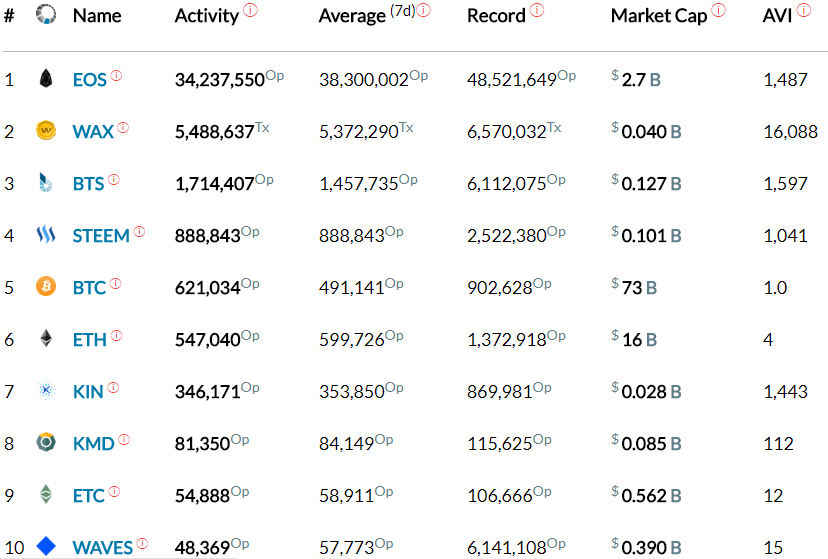Click STEEM market cap $0.101 B
This screenshot has height=559, width=828.
tap(646, 235)
